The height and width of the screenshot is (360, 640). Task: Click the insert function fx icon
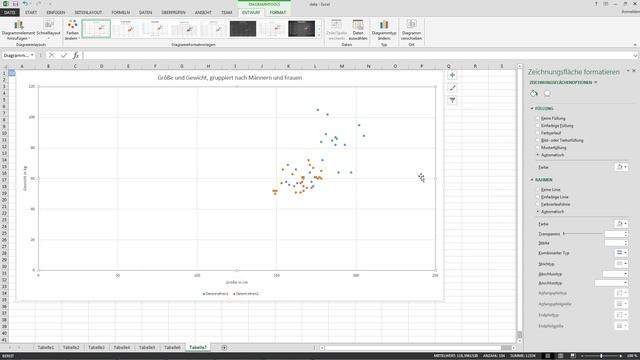tap(76, 55)
